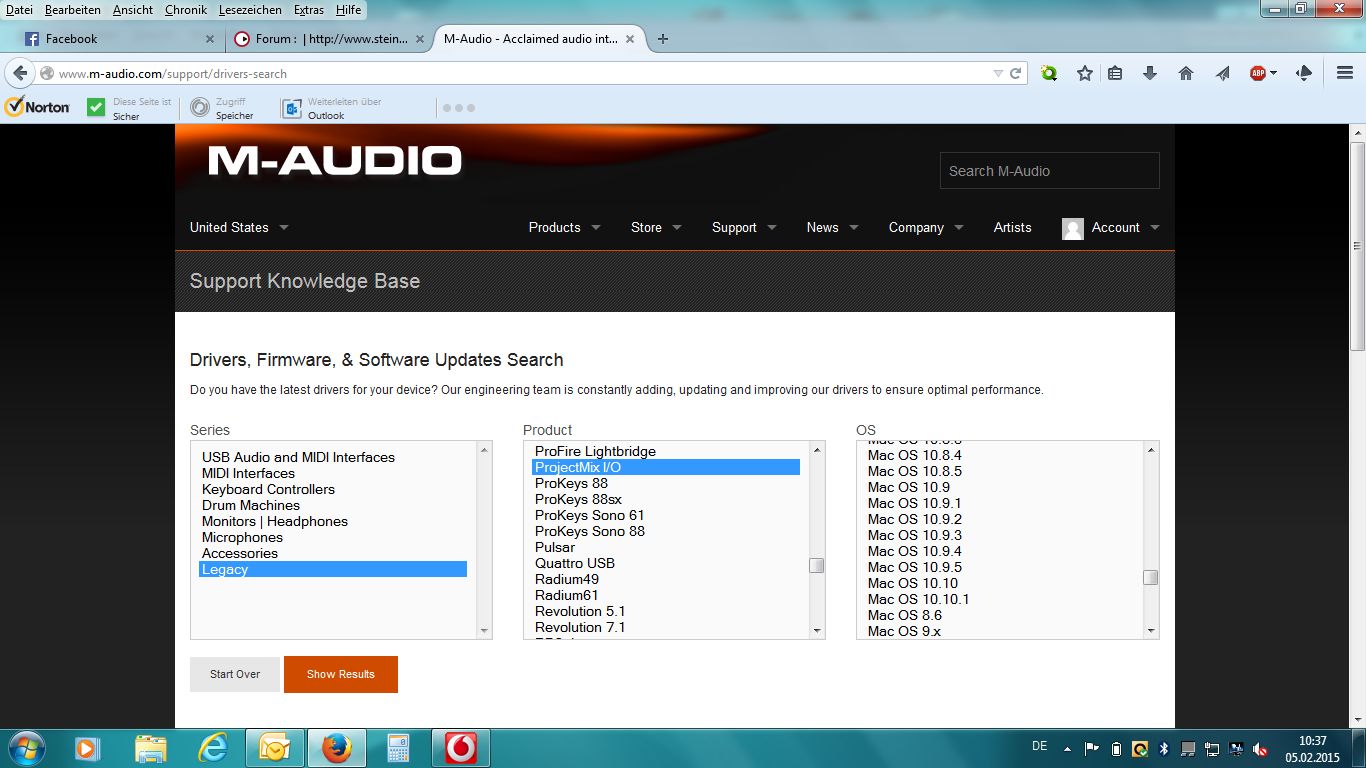The image size is (1366, 768).
Task: Click the Norton logo in the toolbar
Action: [x=37, y=107]
